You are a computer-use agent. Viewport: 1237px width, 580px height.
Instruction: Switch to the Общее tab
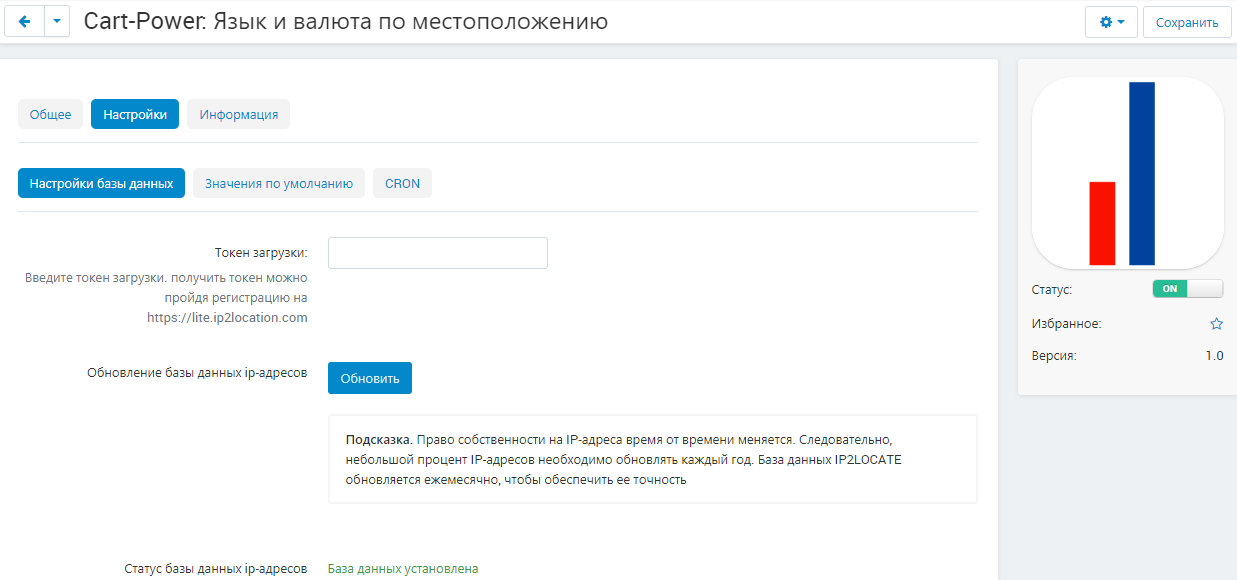[50, 114]
